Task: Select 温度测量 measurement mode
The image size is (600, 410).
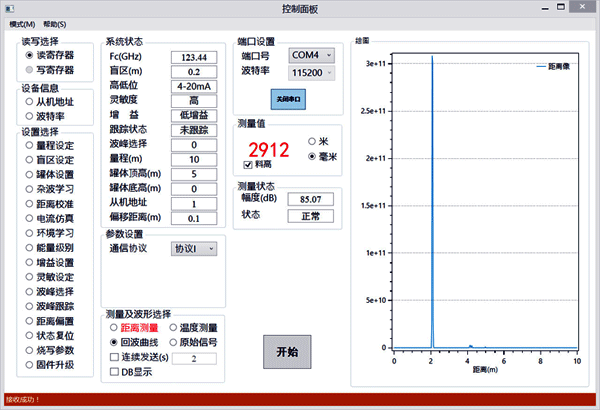Action: [x=174, y=327]
